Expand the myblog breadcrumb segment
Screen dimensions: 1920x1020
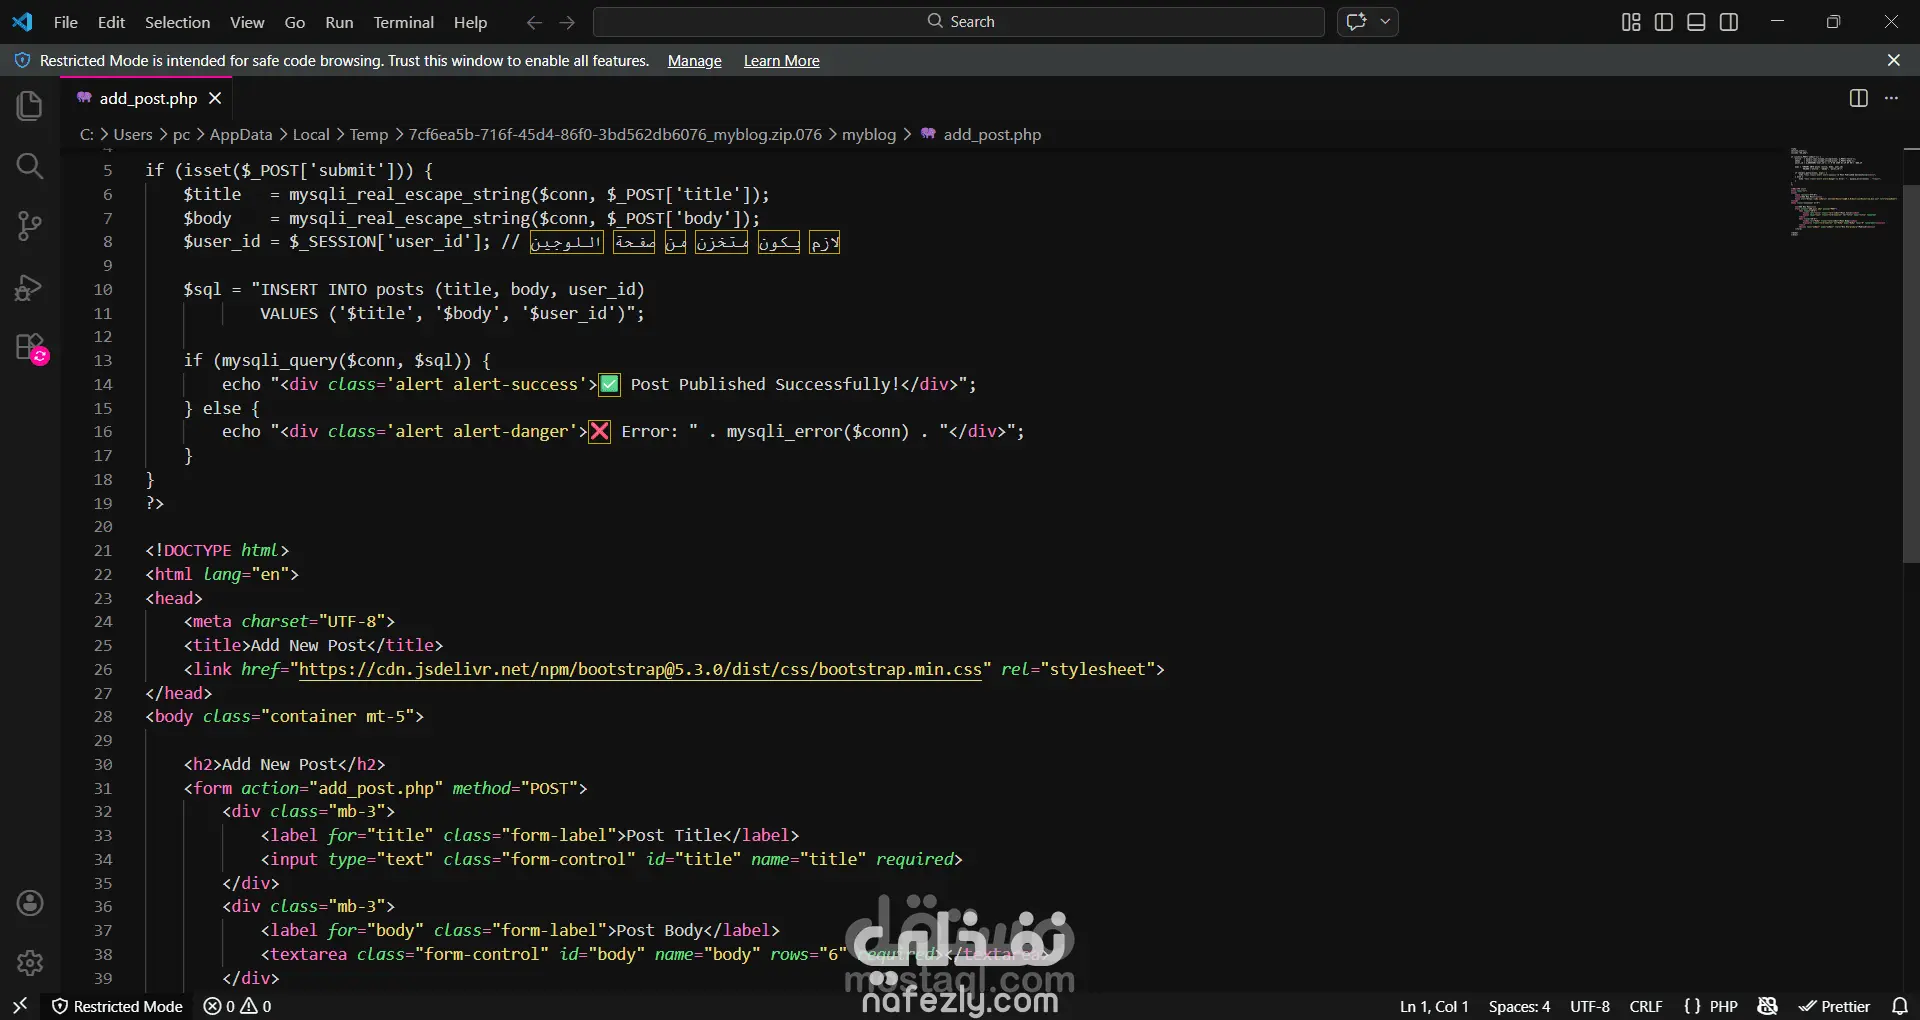pos(869,134)
